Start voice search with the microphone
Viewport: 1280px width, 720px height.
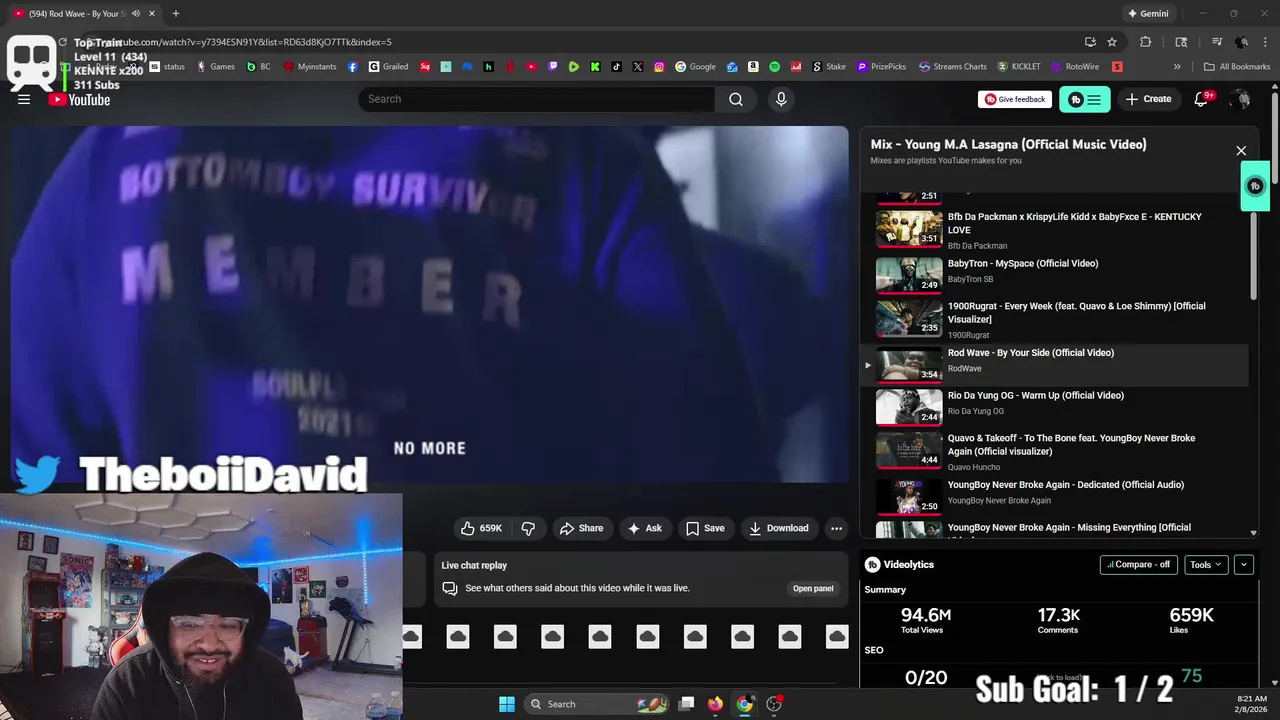click(x=781, y=99)
